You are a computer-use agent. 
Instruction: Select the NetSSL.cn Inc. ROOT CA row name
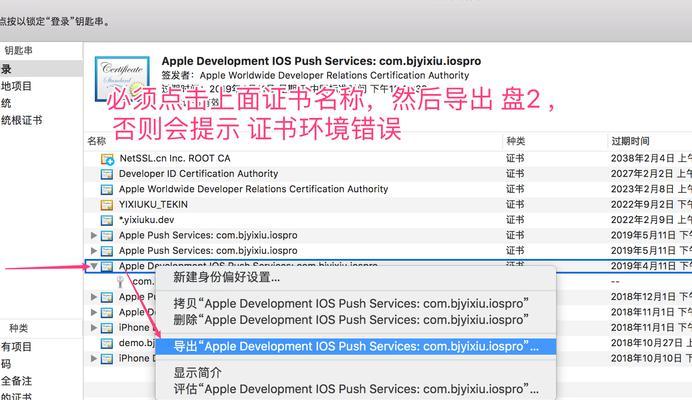175,158
